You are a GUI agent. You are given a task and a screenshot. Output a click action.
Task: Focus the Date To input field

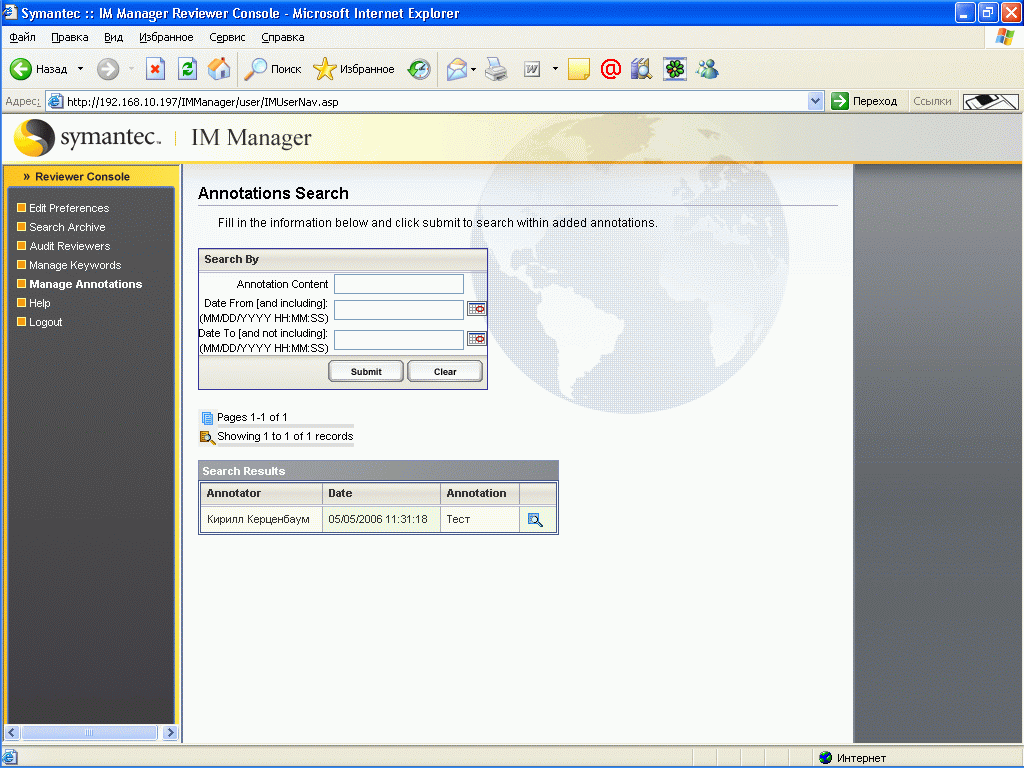point(399,340)
